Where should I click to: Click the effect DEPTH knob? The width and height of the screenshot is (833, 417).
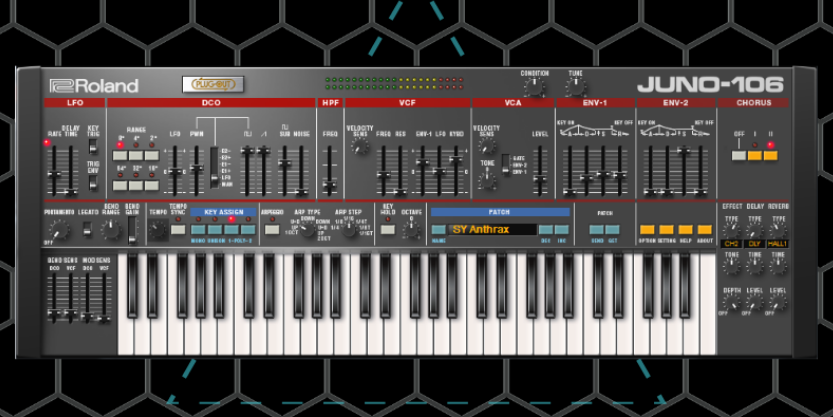click(x=732, y=302)
